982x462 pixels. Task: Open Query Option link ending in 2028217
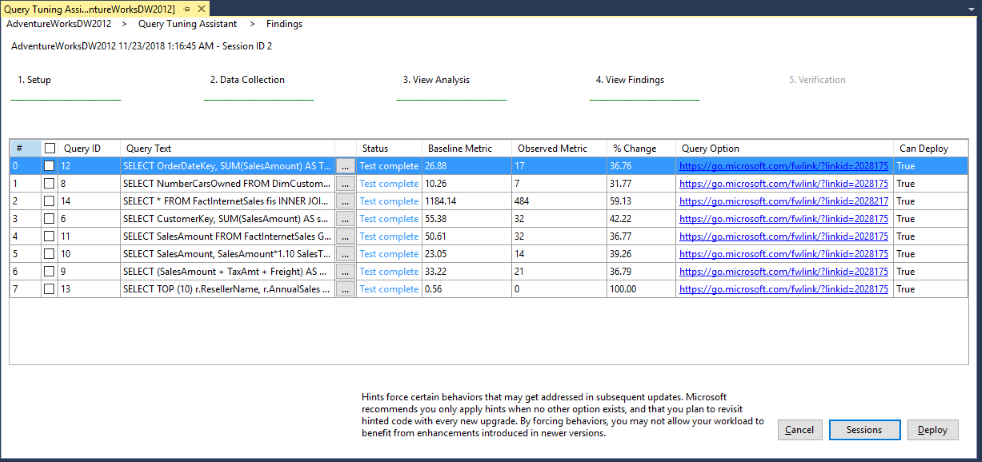(783, 201)
